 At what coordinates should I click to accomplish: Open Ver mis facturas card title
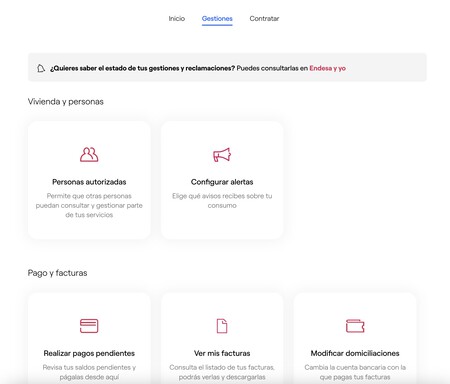click(222, 353)
